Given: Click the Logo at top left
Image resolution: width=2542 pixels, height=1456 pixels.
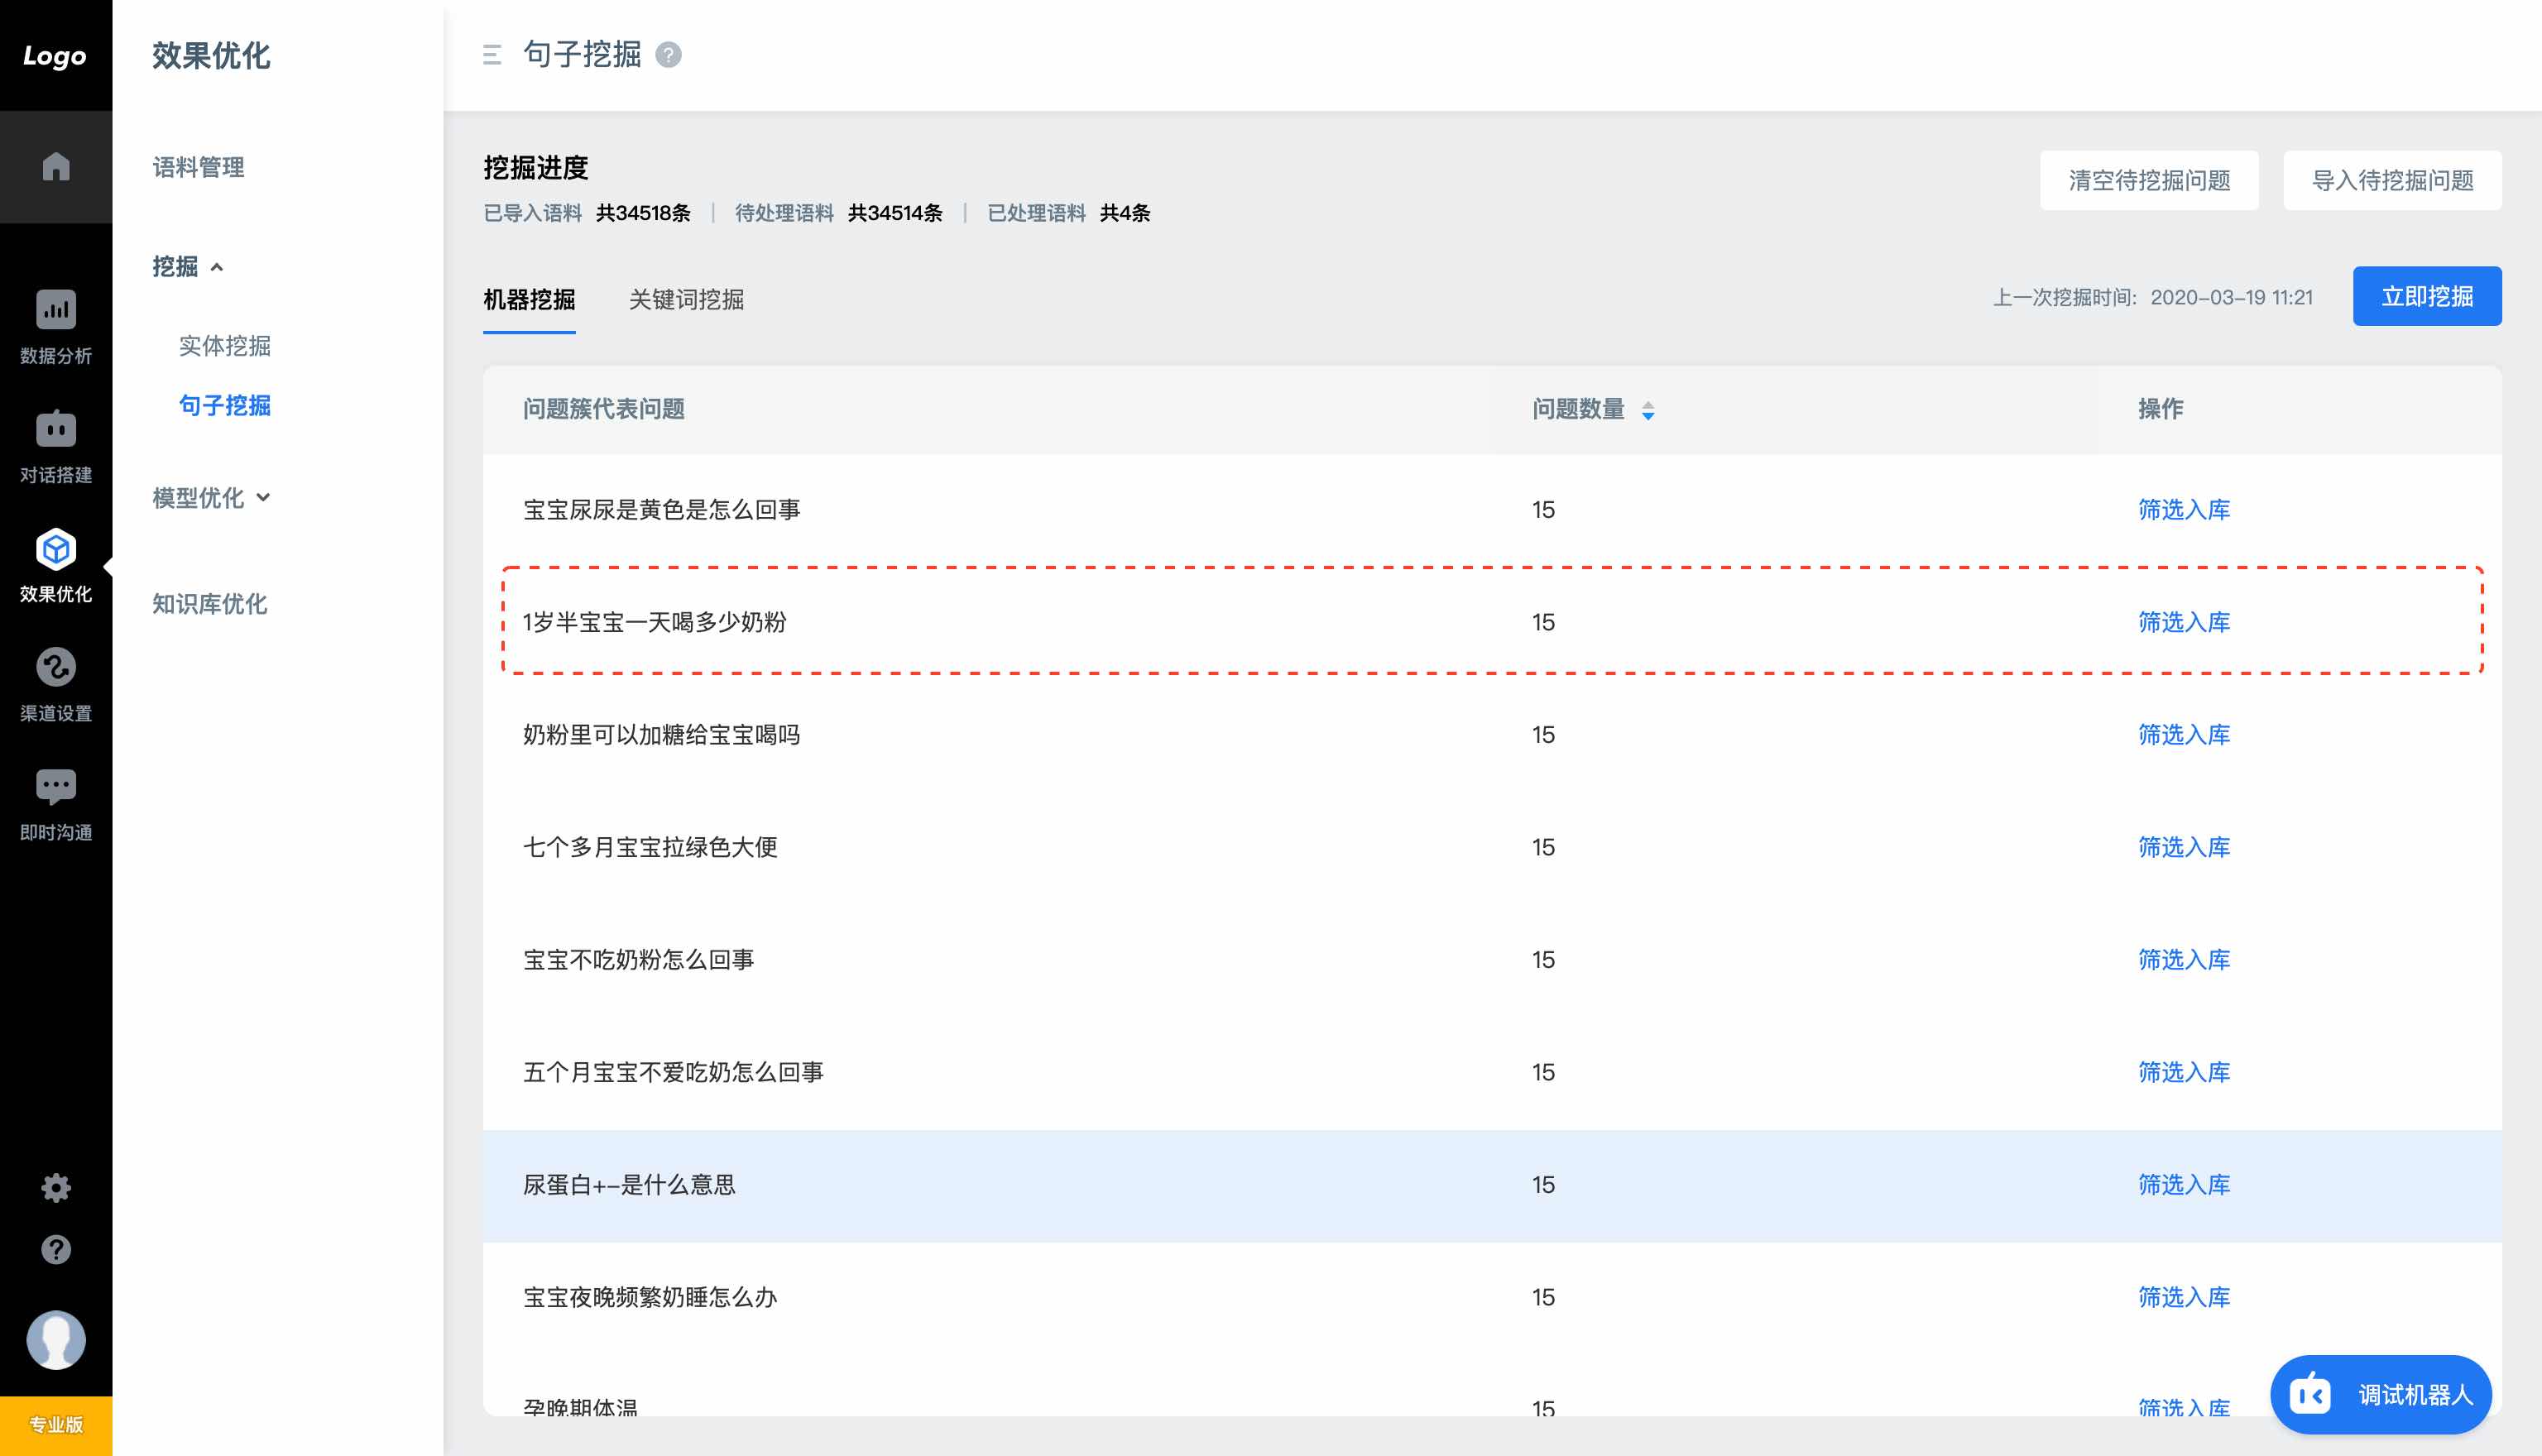Looking at the screenshot, I should pyautogui.click(x=55, y=56).
